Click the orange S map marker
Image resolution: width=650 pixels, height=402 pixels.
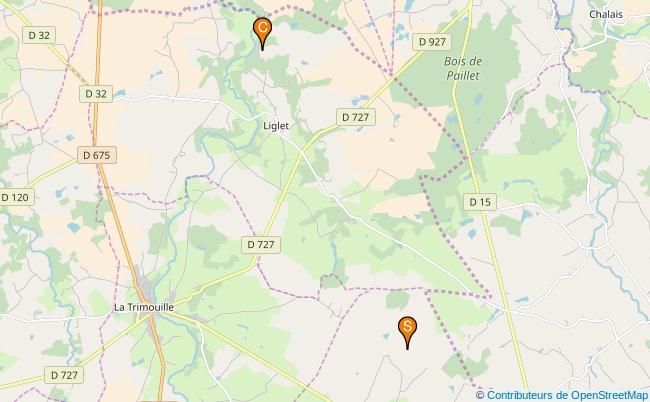pos(407,332)
